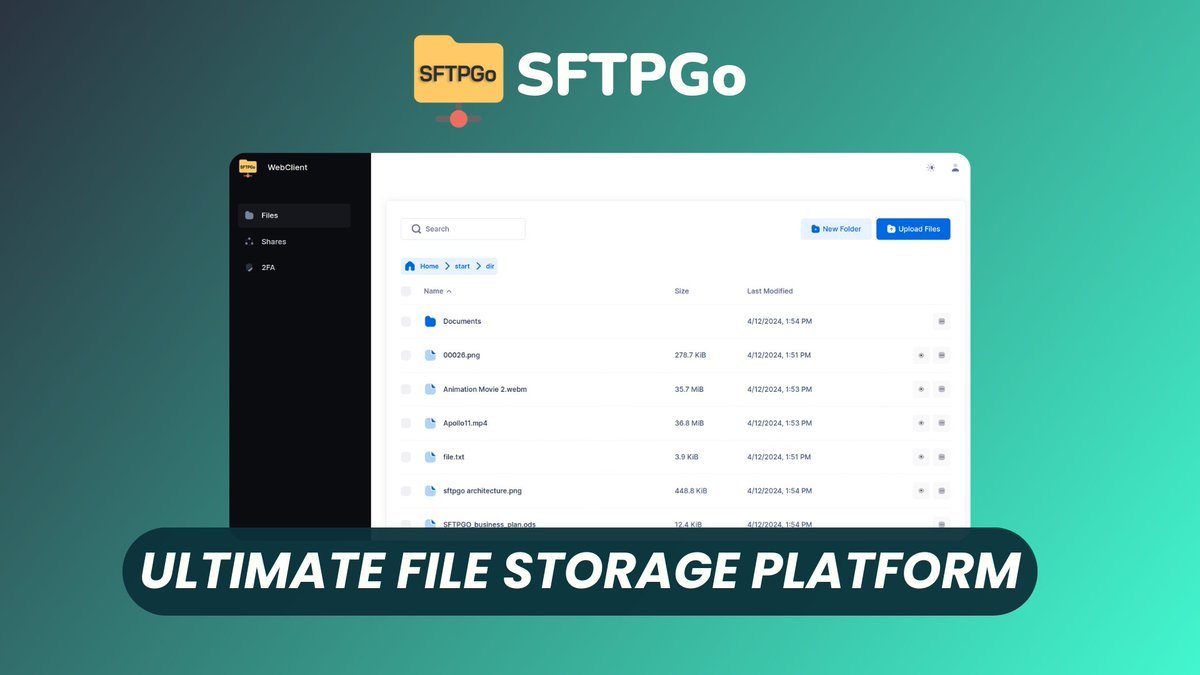Image resolution: width=1200 pixels, height=675 pixels.
Task: Click the 00026.png file name
Action: click(462, 355)
